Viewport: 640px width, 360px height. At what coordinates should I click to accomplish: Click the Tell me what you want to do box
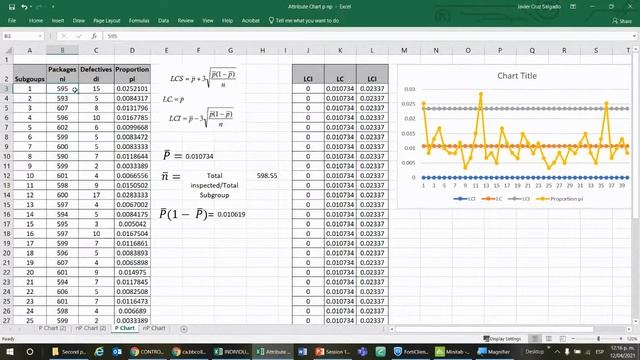coord(304,20)
